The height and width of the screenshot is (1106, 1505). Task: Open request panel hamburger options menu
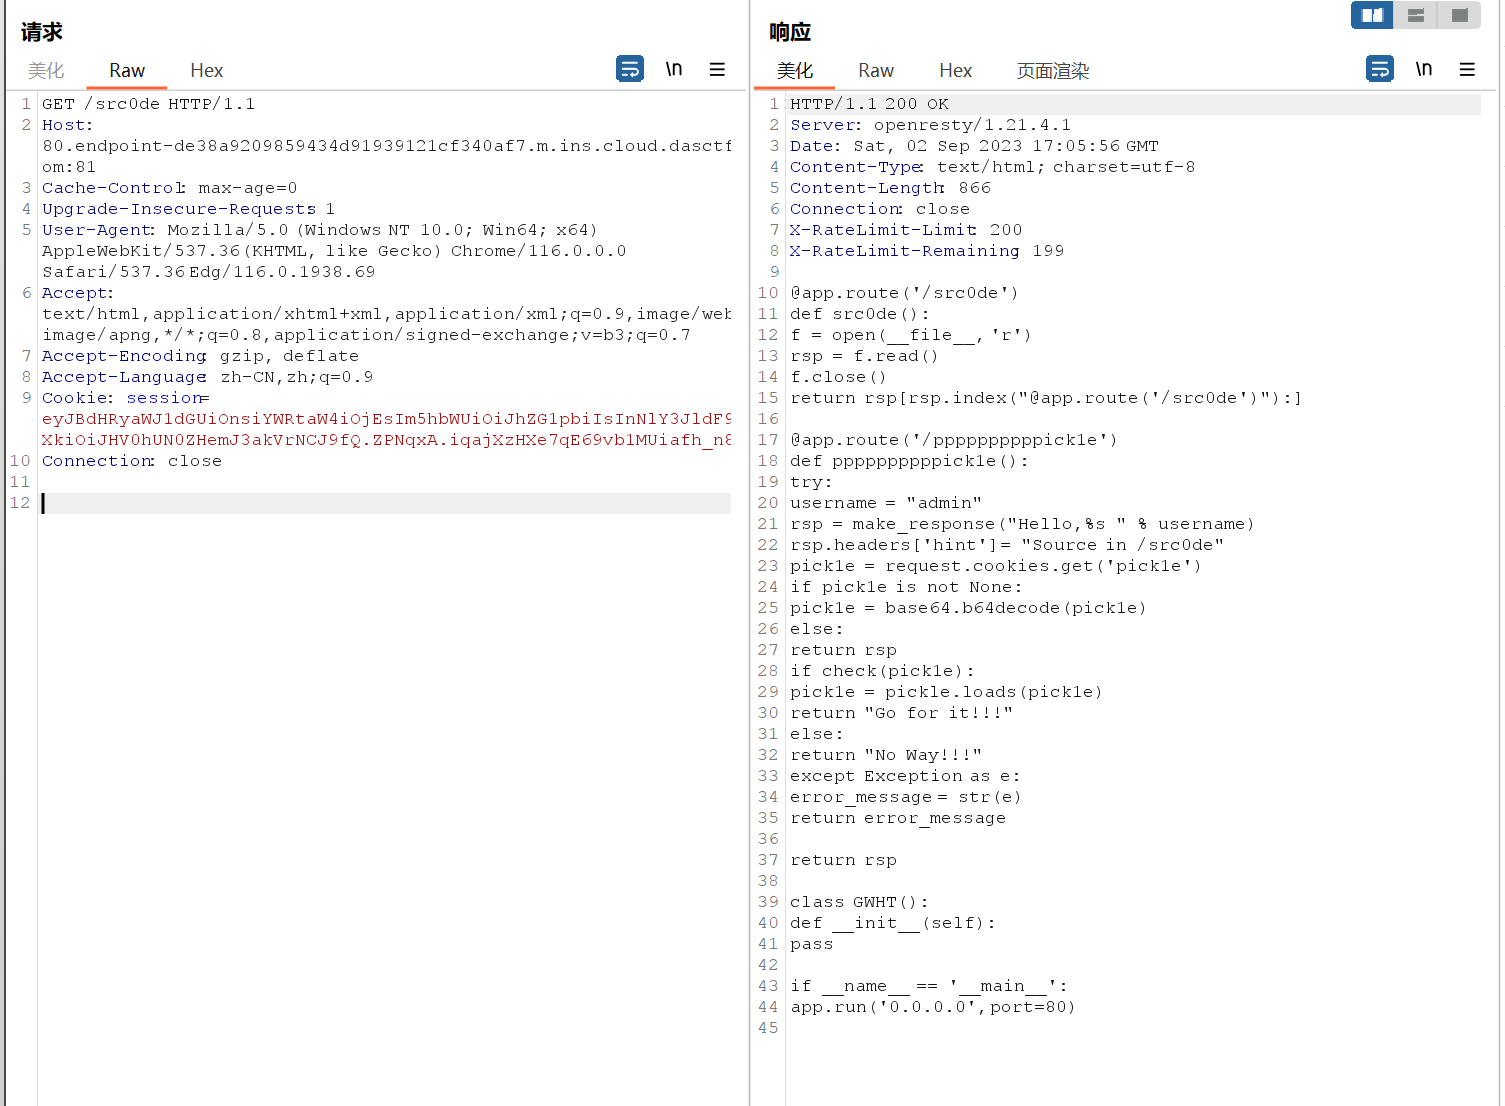(x=717, y=69)
